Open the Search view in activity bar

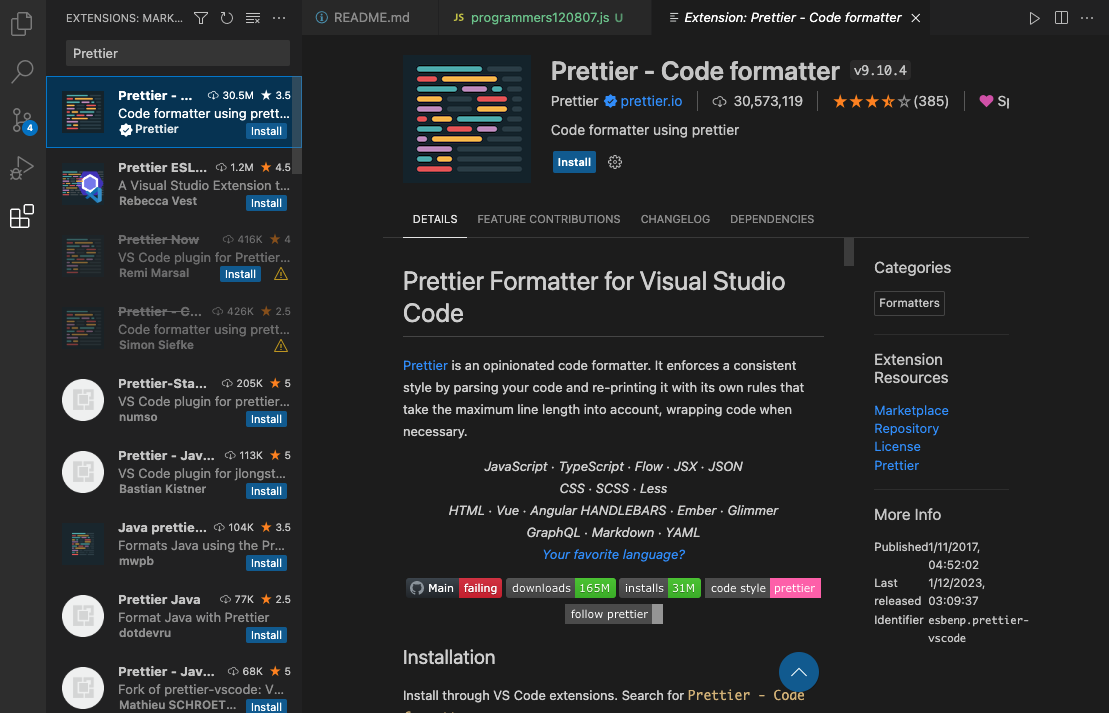pyautogui.click(x=22, y=71)
